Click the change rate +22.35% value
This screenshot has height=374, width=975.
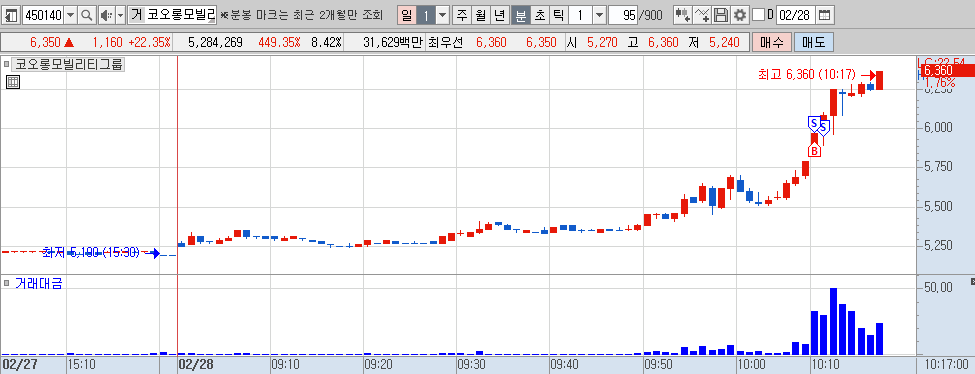point(149,42)
